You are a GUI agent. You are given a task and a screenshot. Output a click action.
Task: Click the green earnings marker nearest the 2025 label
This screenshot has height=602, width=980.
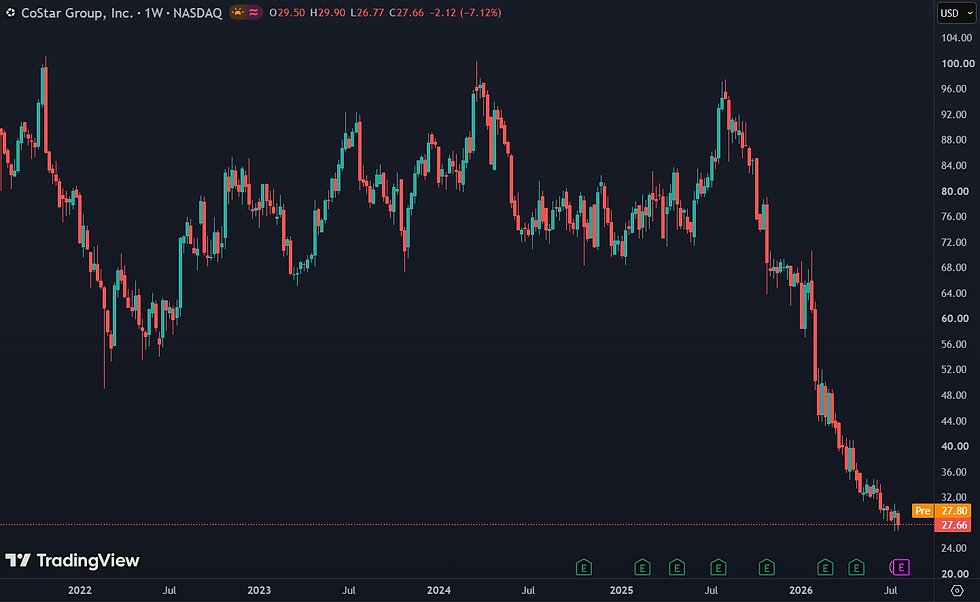pos(642,567)
